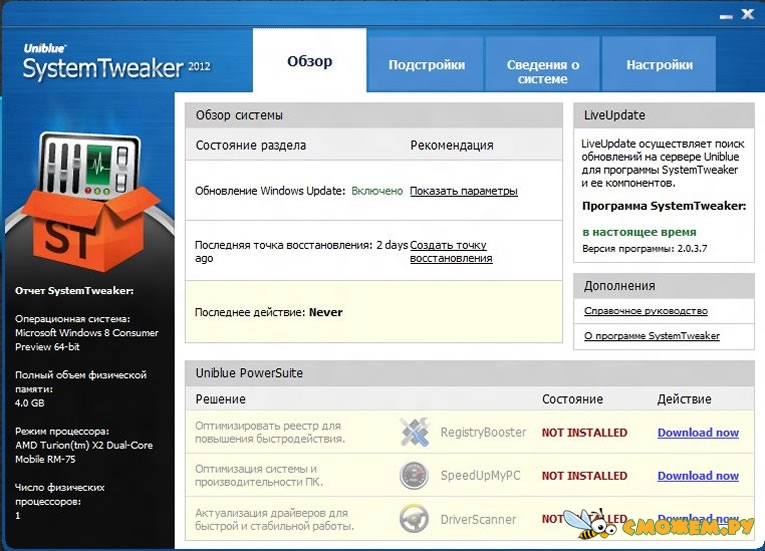Click the Состояние раздела column header
The image size is (765, 551).
[x=251, y=145]
